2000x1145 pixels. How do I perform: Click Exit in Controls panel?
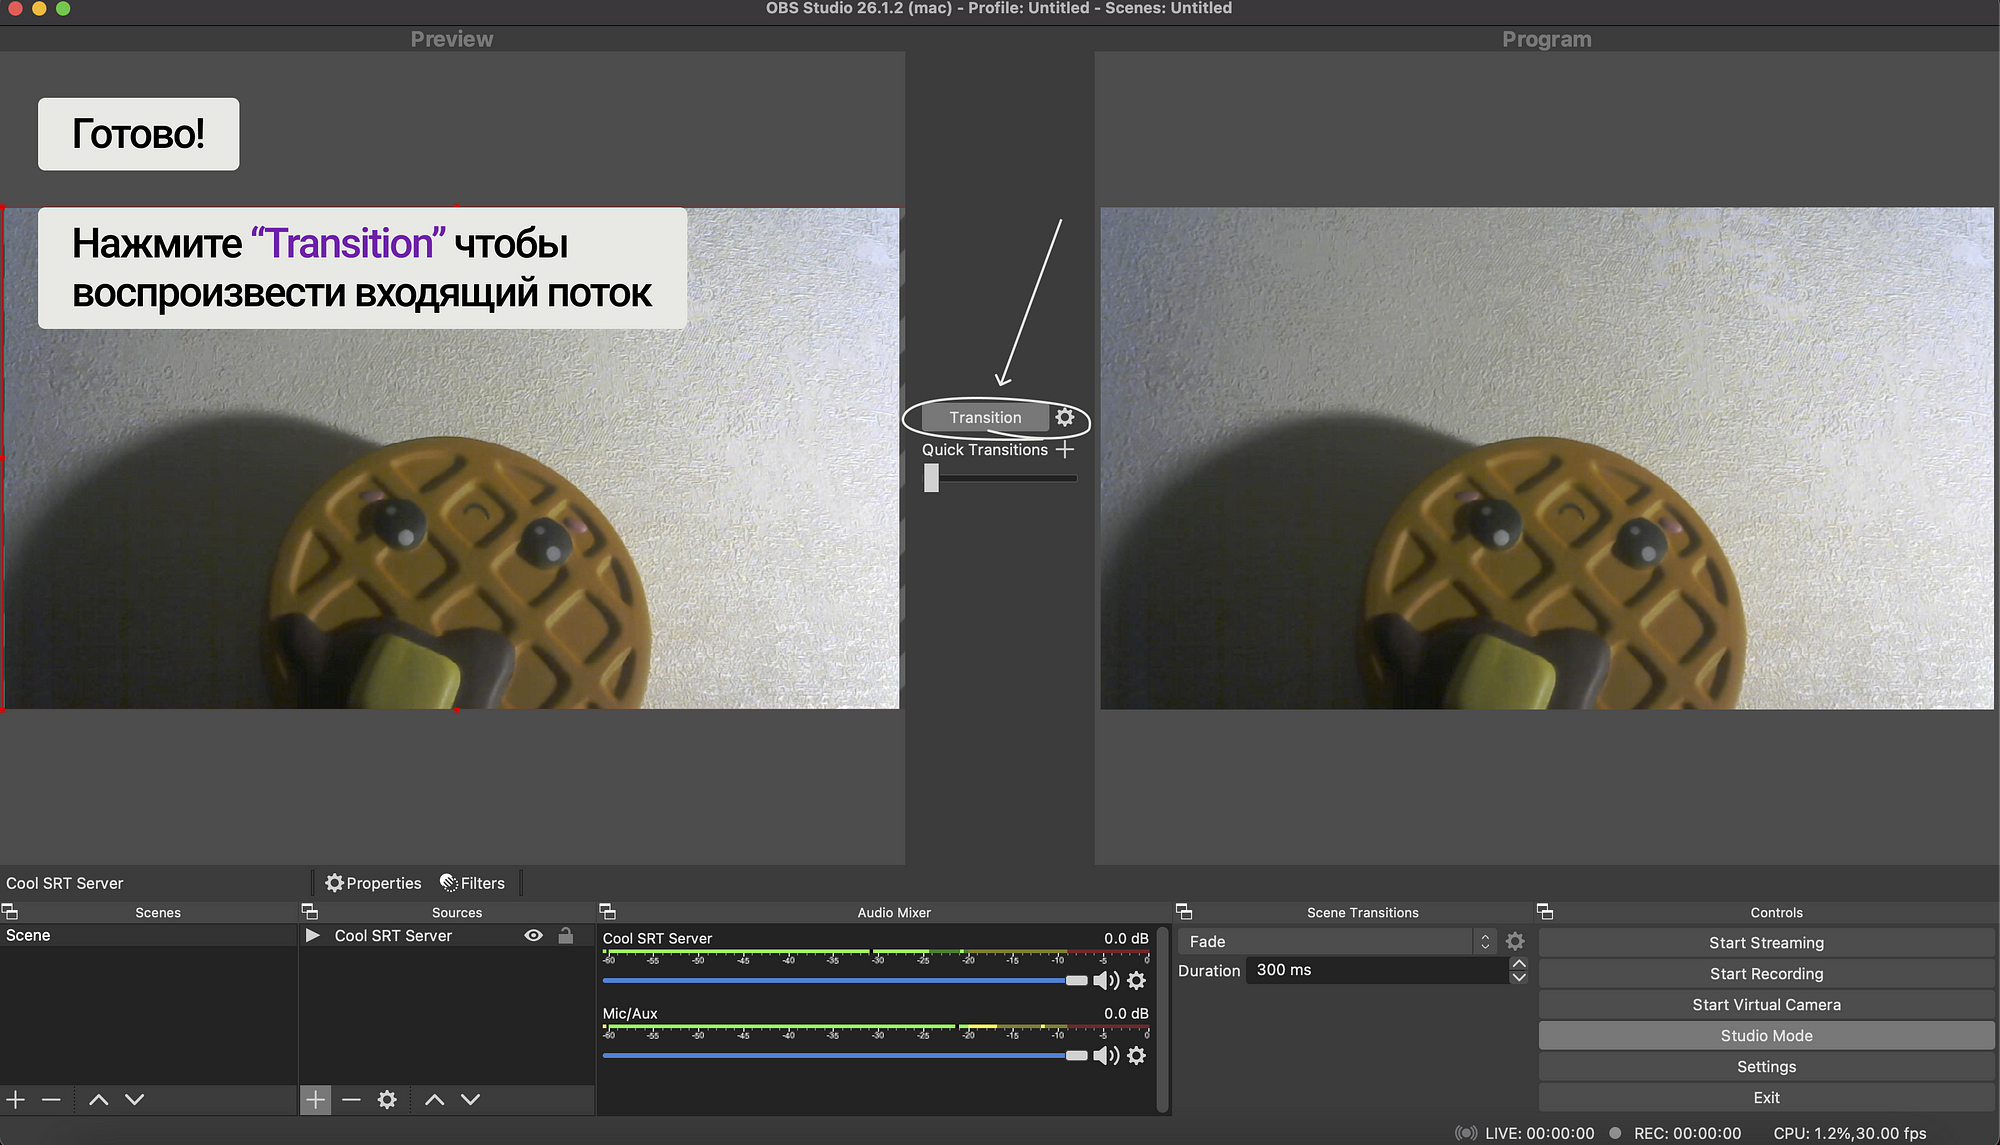point(1766,1098)
